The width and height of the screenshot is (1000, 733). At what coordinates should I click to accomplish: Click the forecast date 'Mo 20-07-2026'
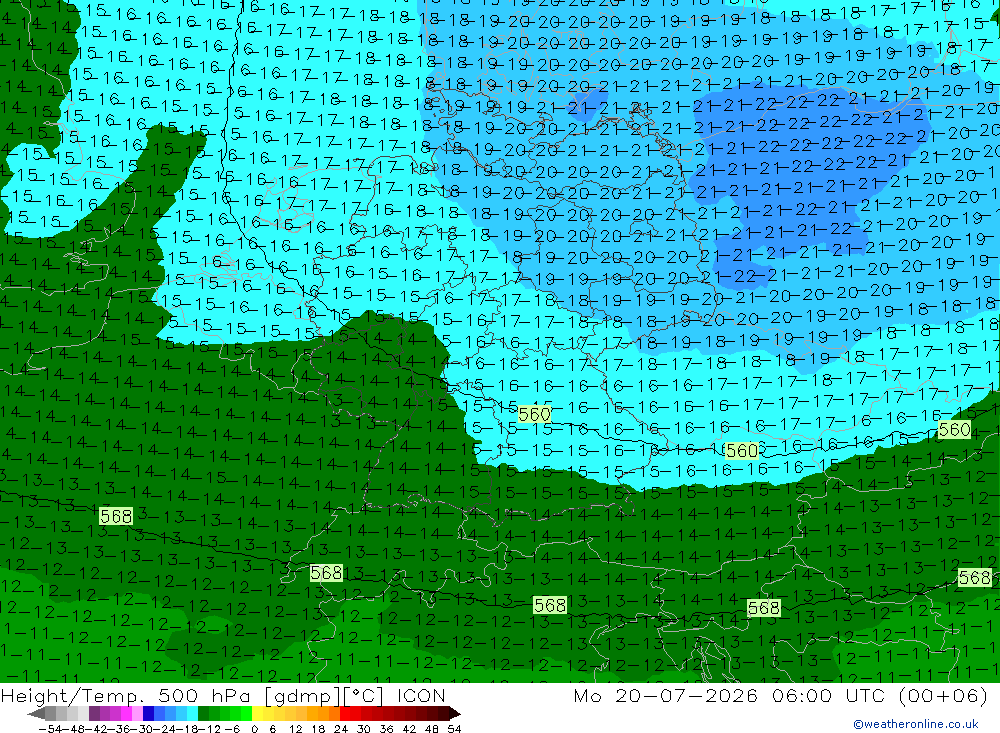click(x=665, y=695)
